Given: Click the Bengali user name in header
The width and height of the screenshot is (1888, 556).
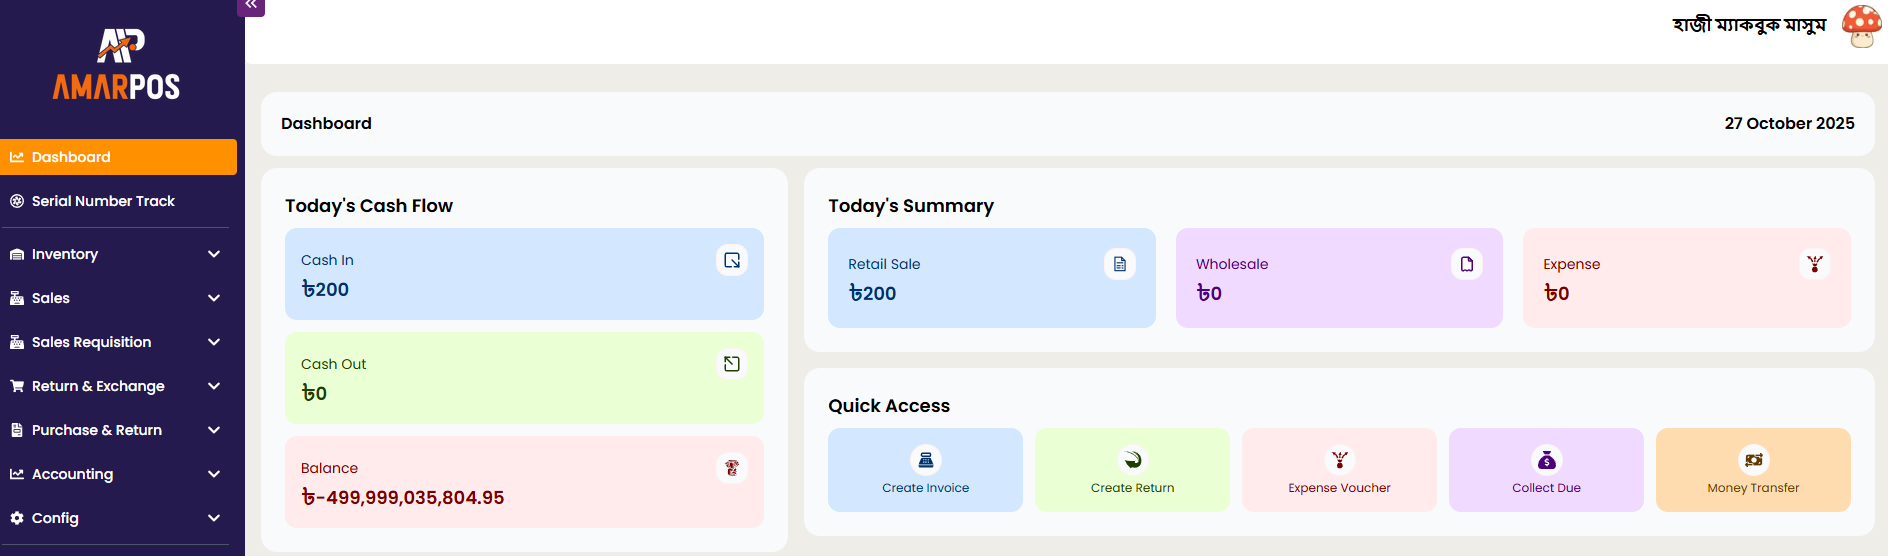Looking at the screenshot, I should pos(1750,24).
